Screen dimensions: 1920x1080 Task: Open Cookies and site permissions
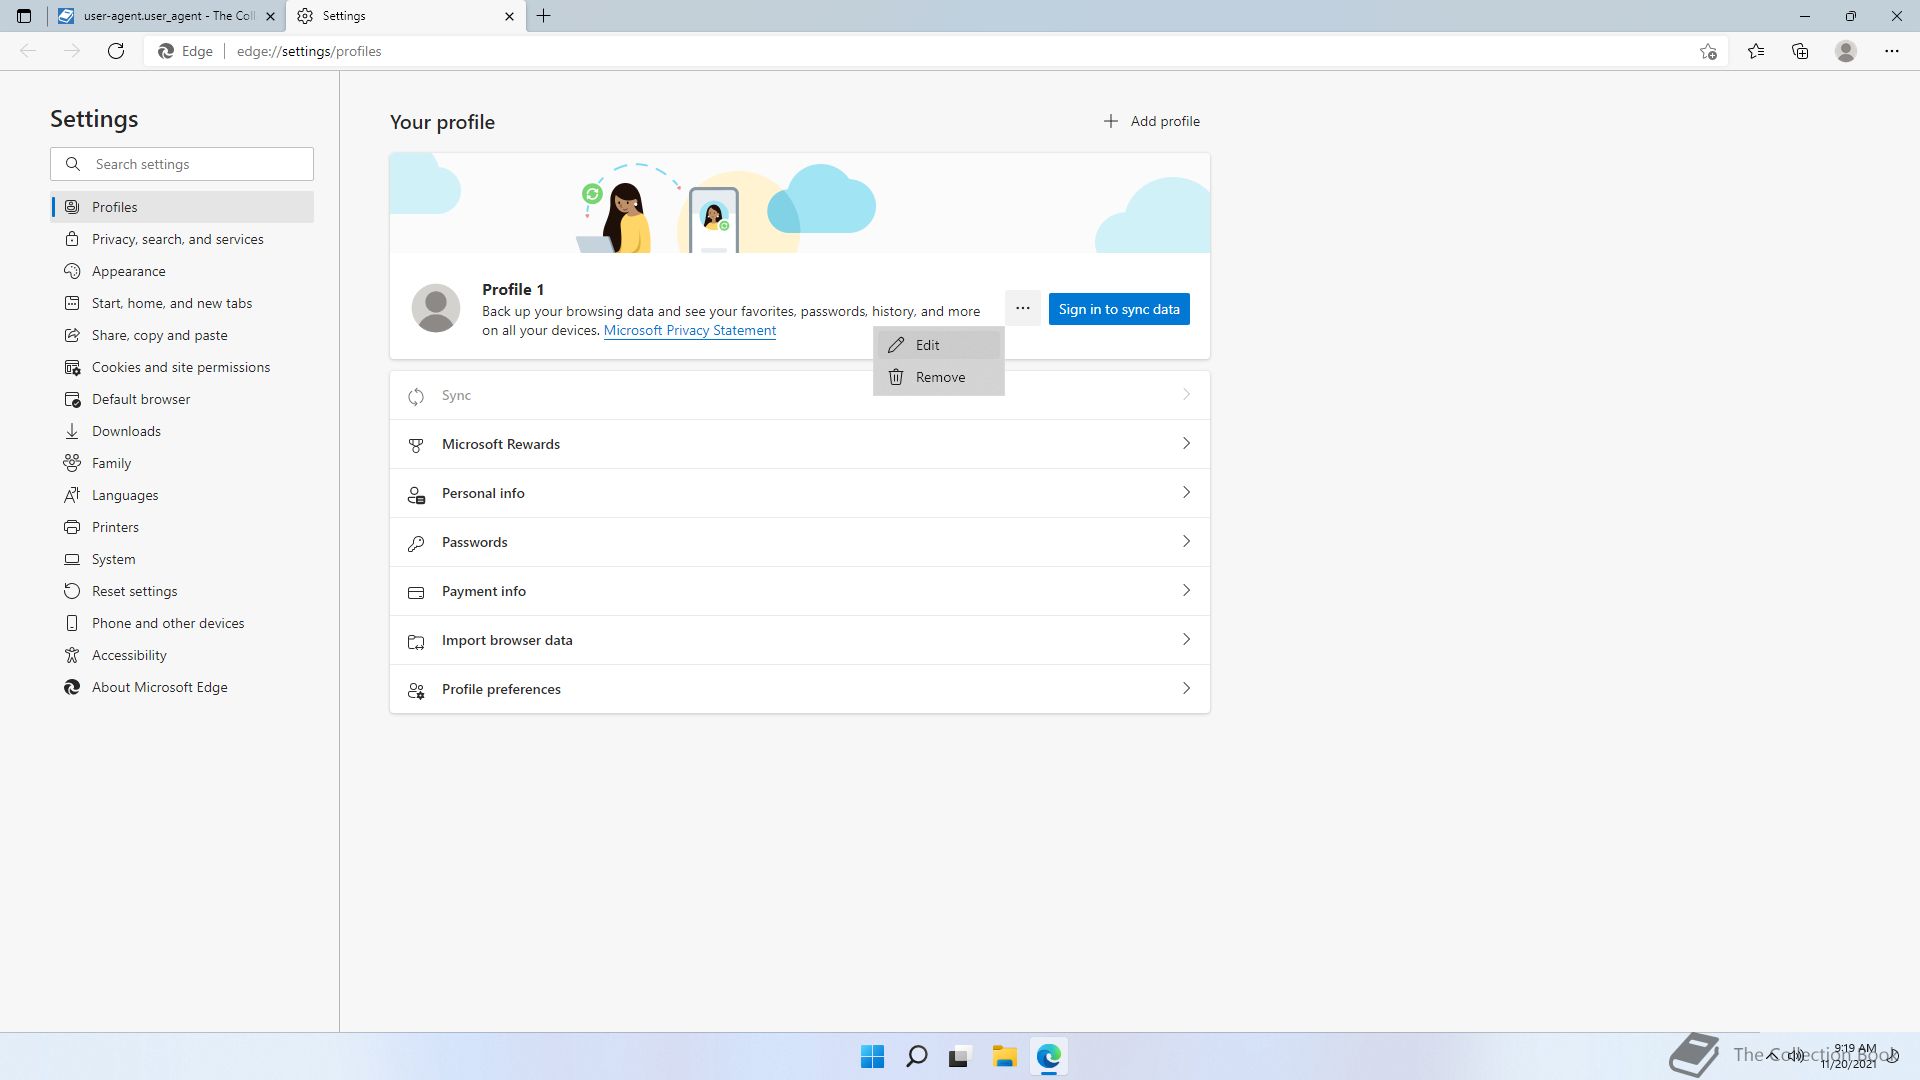coord(182,367)
